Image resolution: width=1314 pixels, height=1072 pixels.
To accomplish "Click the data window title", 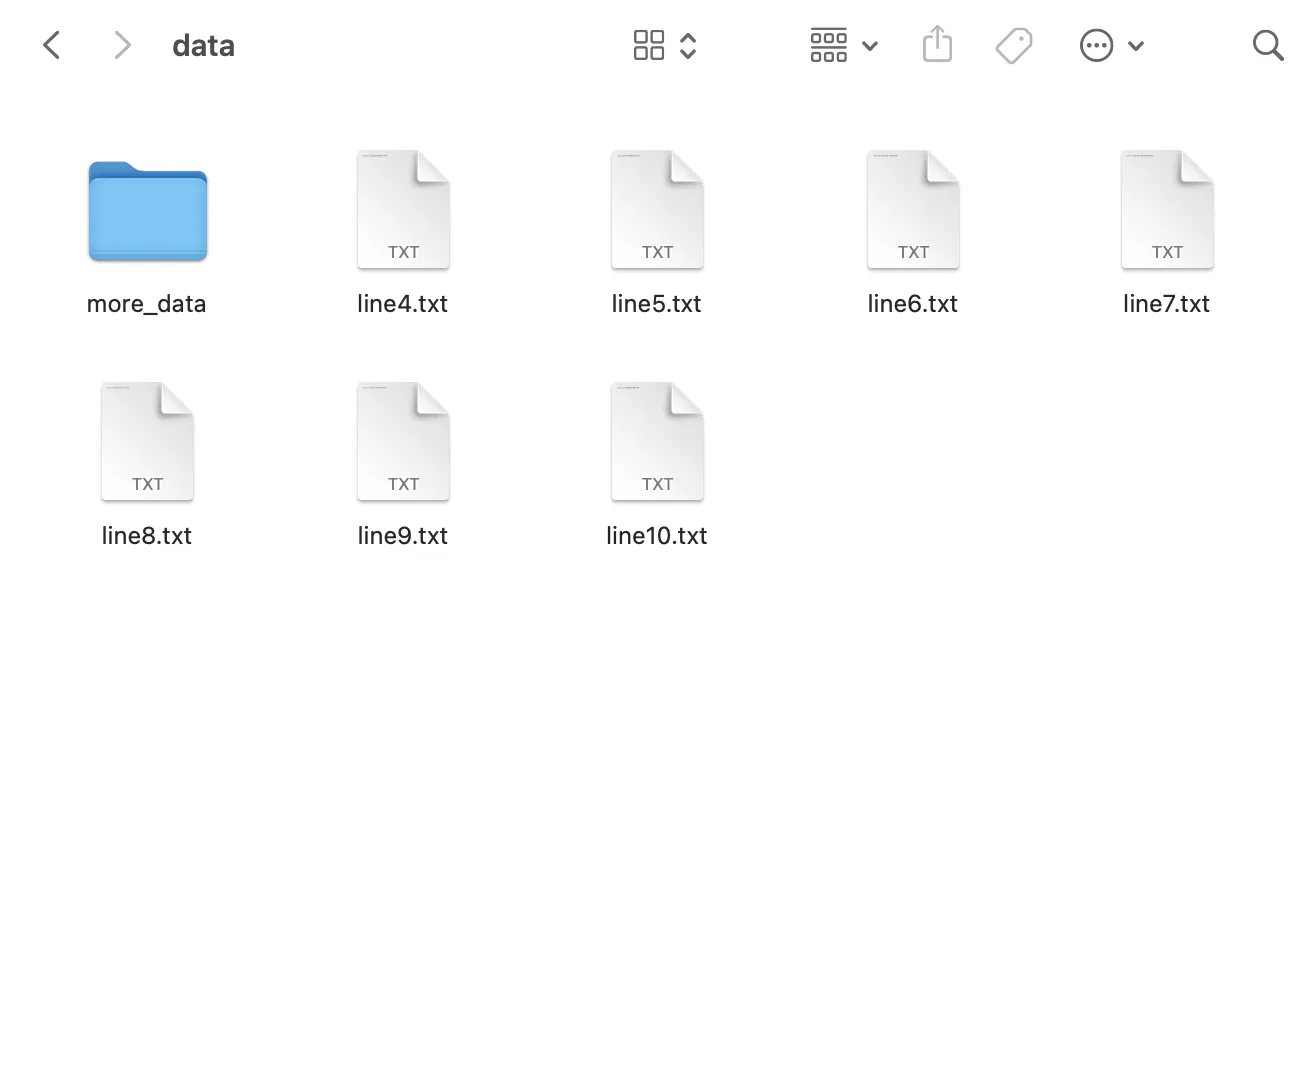I will coord(203,45).
